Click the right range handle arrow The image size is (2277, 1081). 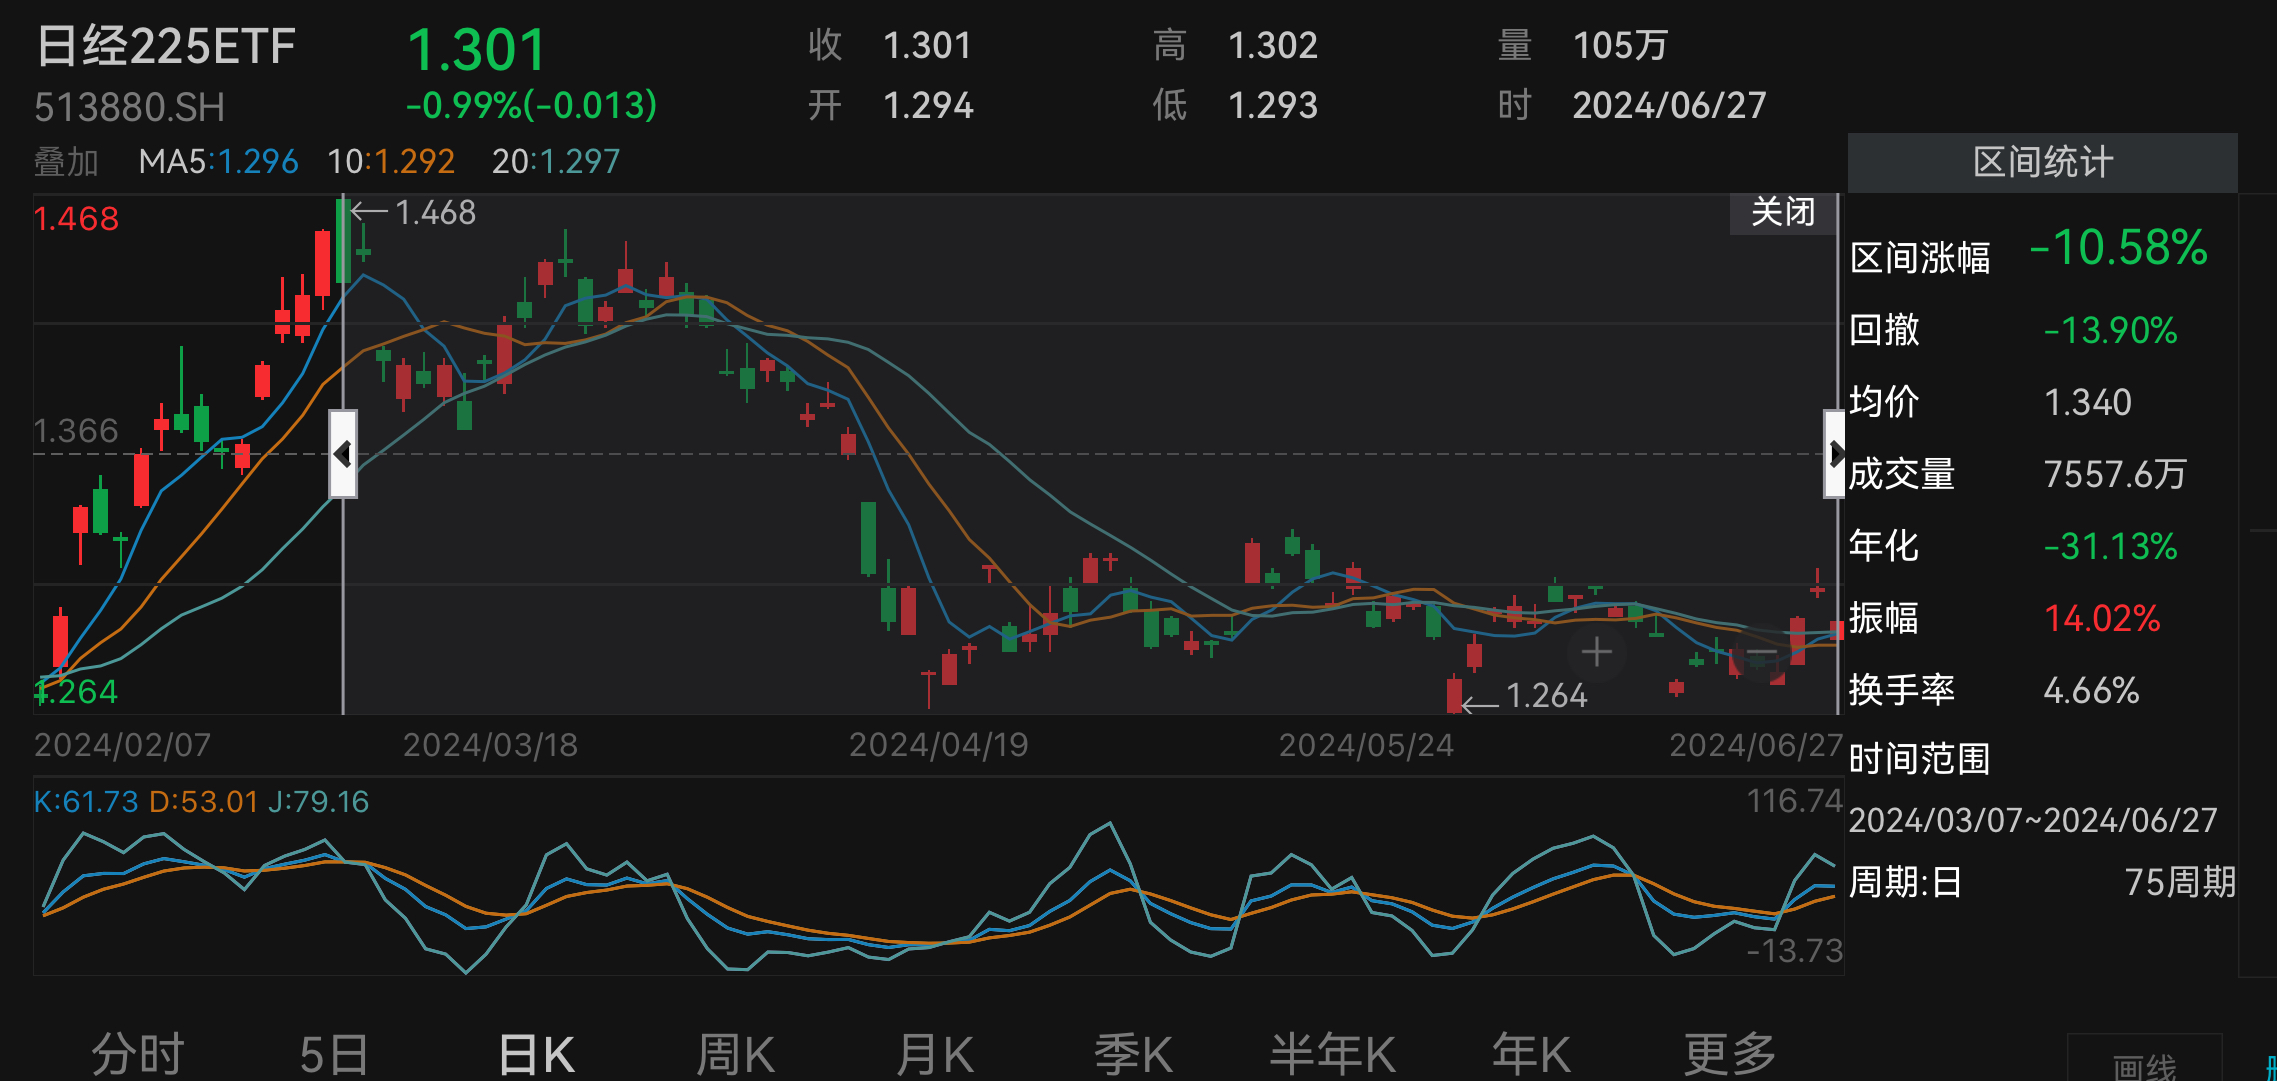click(1835, 454)
